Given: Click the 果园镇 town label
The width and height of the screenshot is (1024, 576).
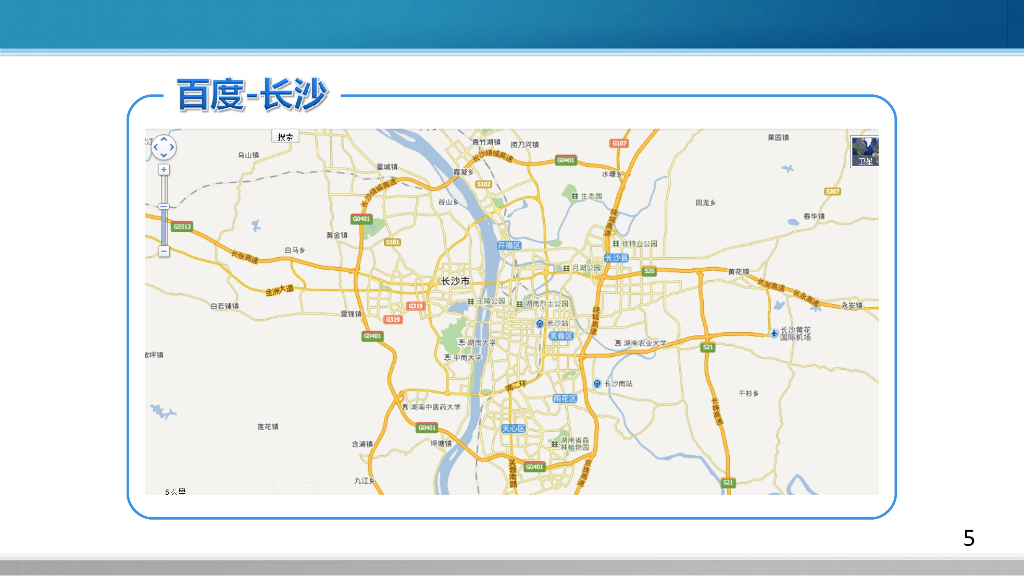Looking at the screenshot, I should (778, 138).
